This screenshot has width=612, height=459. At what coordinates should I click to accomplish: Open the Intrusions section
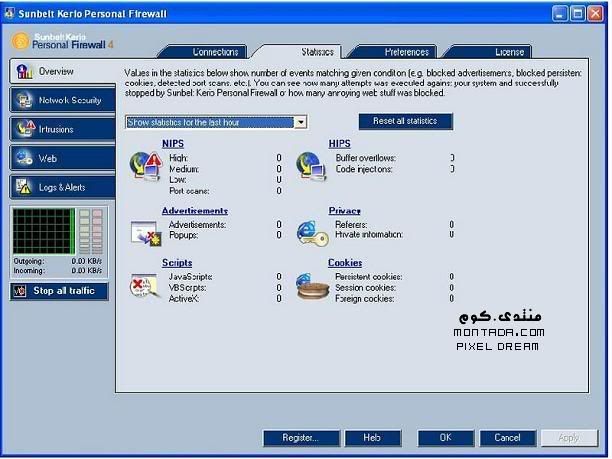pyautogui.click(x=62, y=129)
